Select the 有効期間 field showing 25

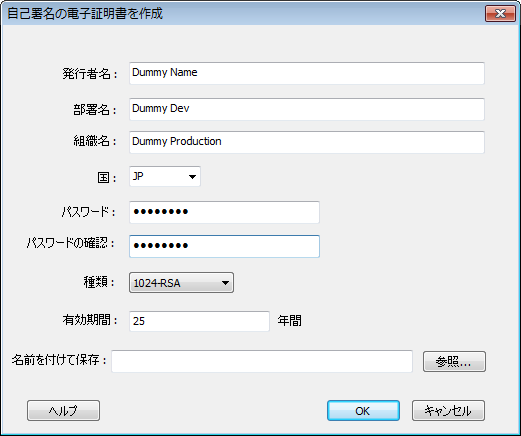(199, 321)
